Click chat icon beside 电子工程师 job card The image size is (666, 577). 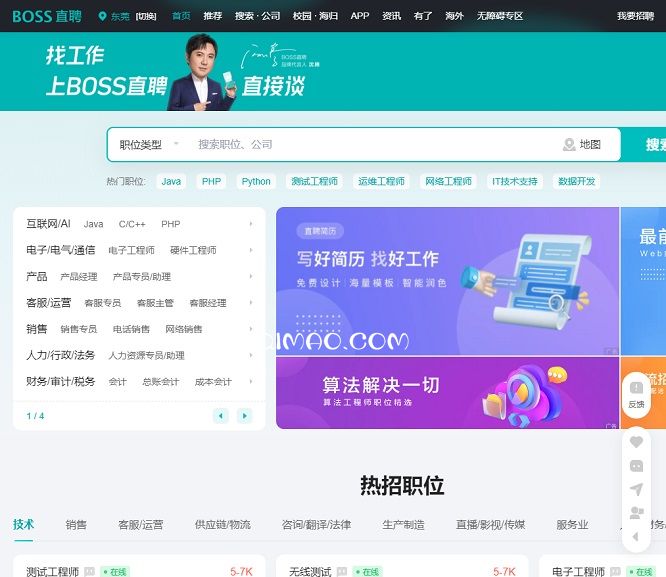(x=615, y=571)
